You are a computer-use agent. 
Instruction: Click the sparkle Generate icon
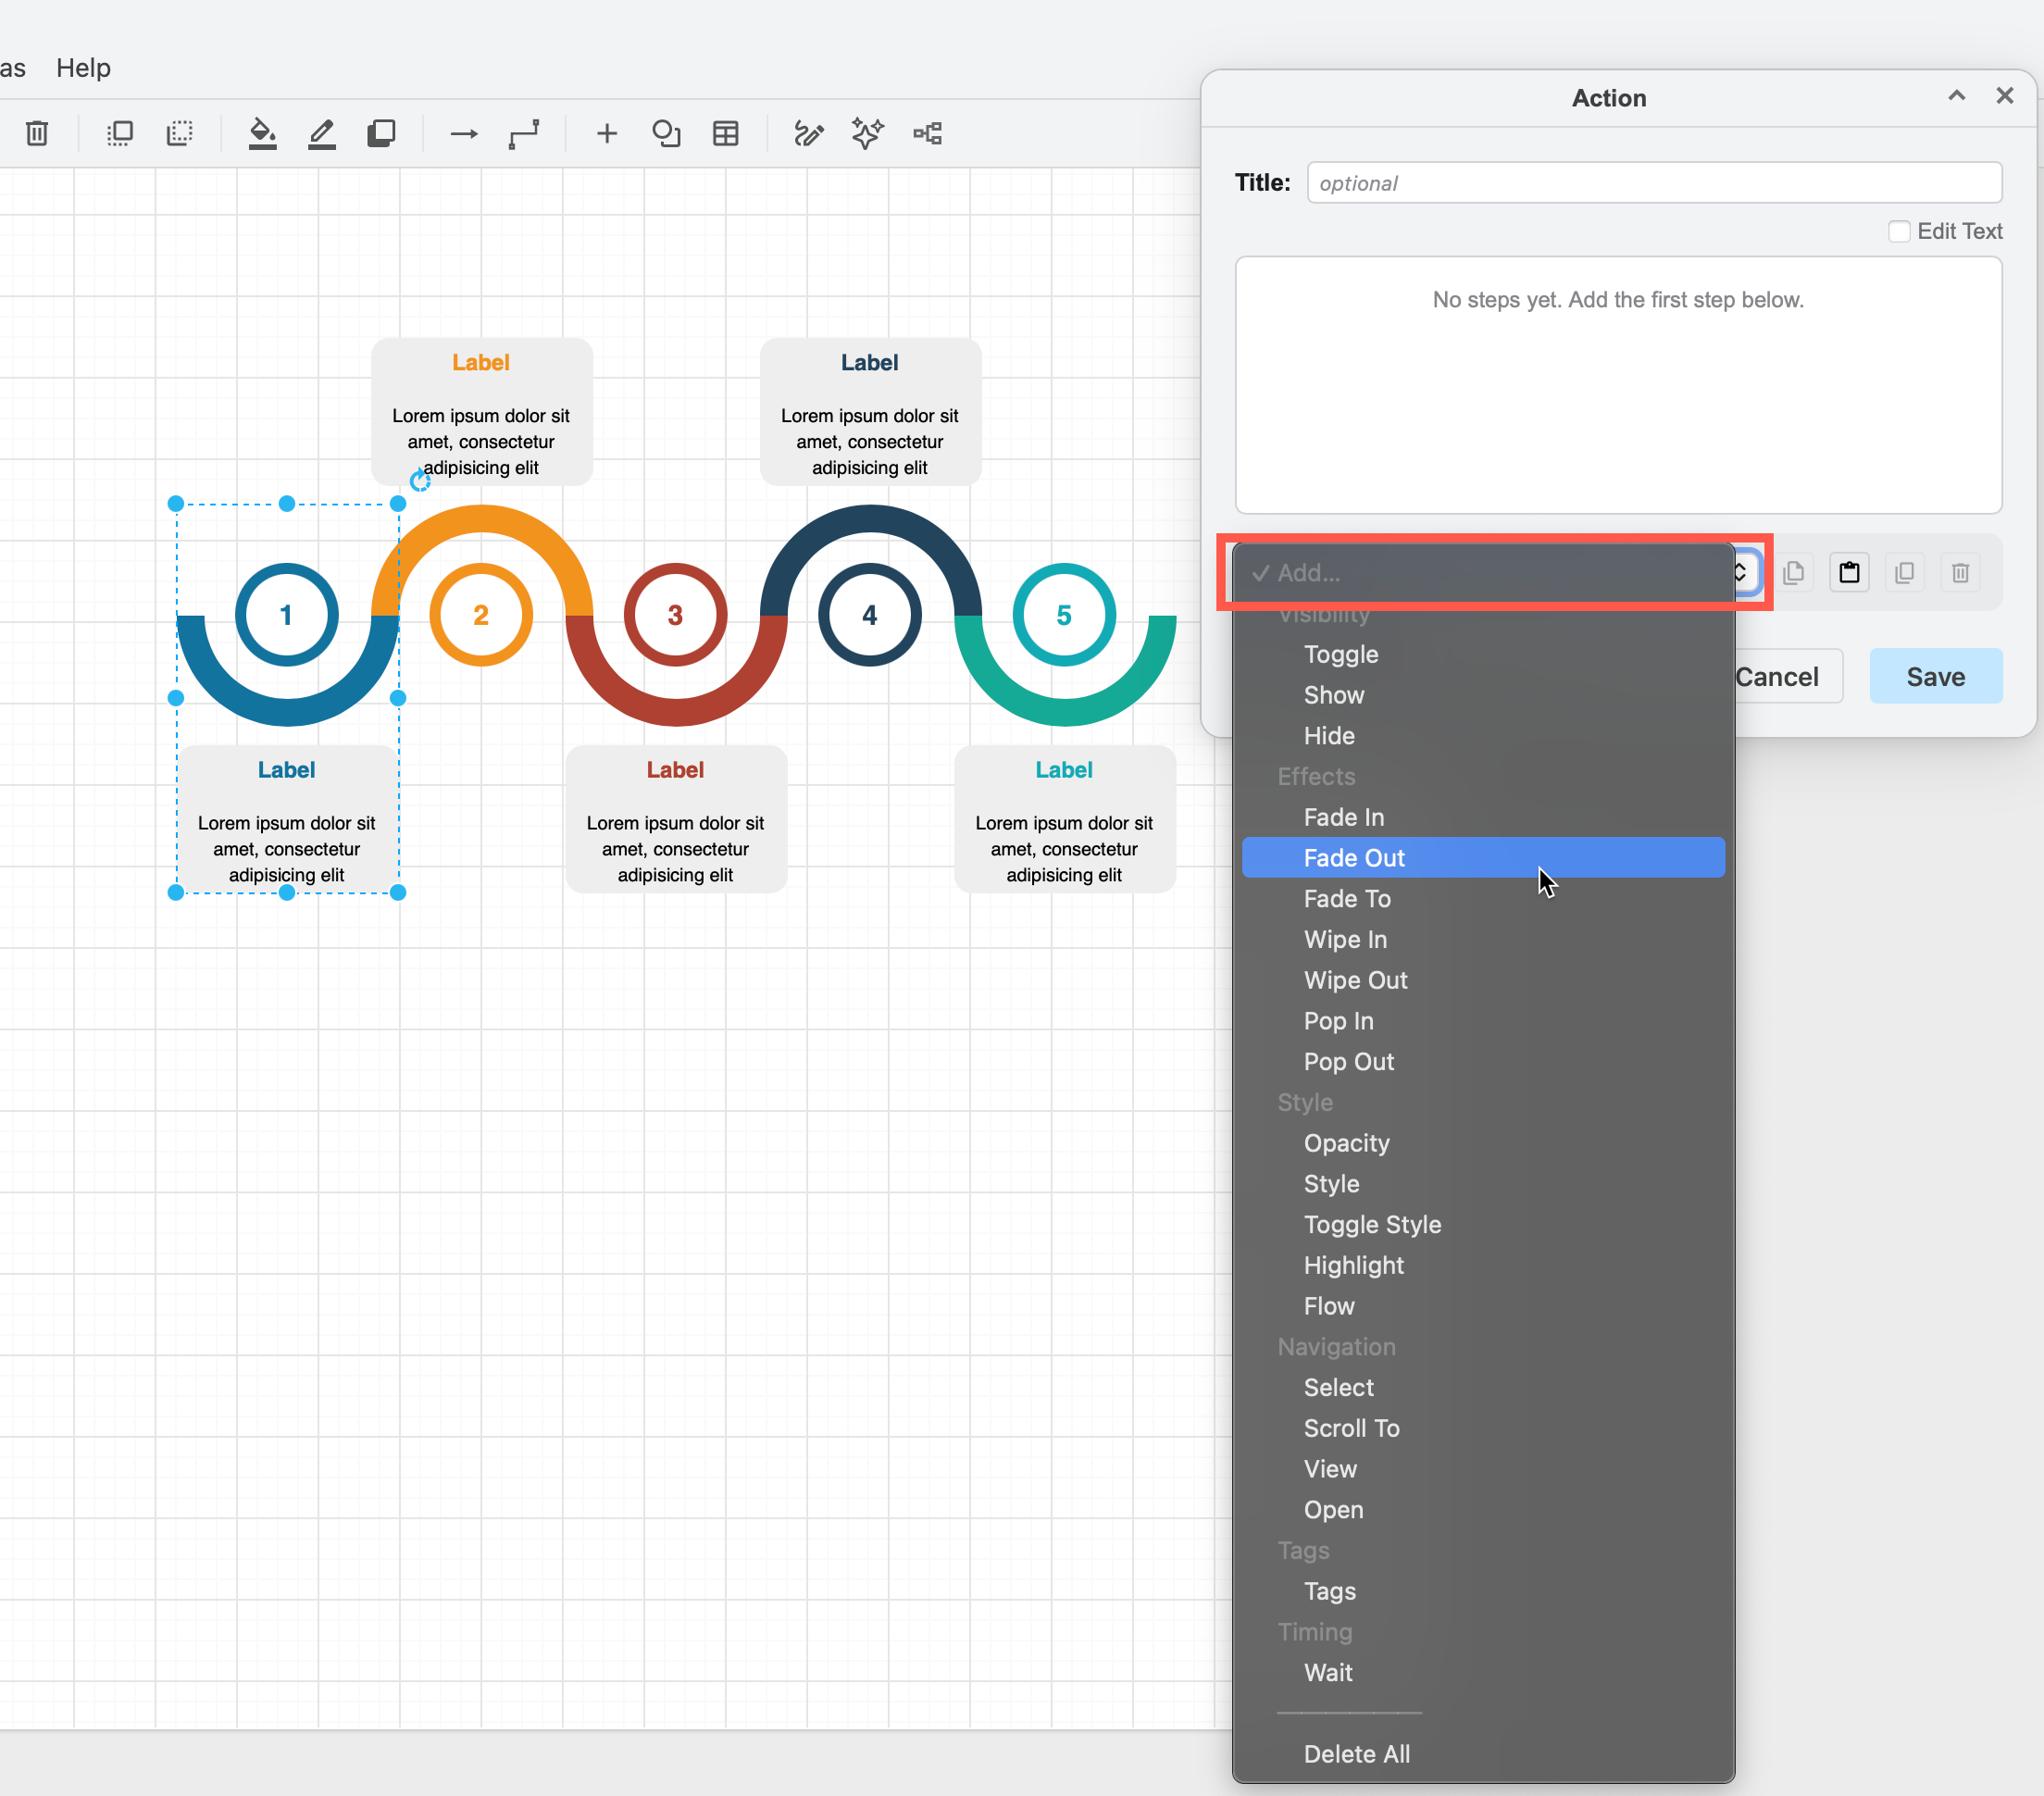[x=868, y=133]
